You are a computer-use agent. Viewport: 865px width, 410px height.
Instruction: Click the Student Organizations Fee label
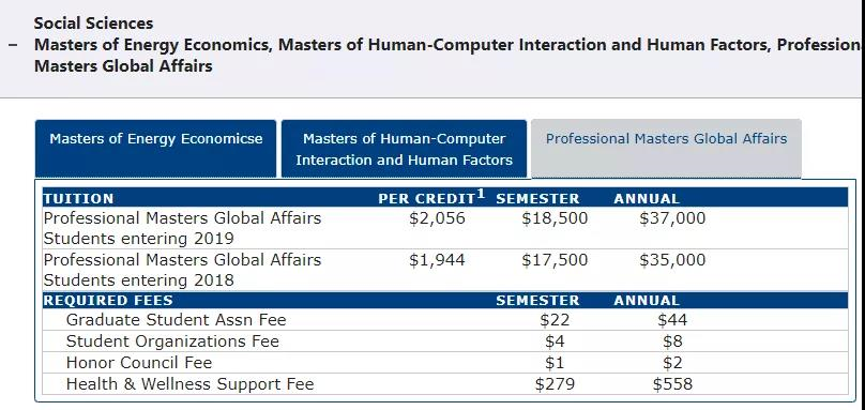click(173, 342)
